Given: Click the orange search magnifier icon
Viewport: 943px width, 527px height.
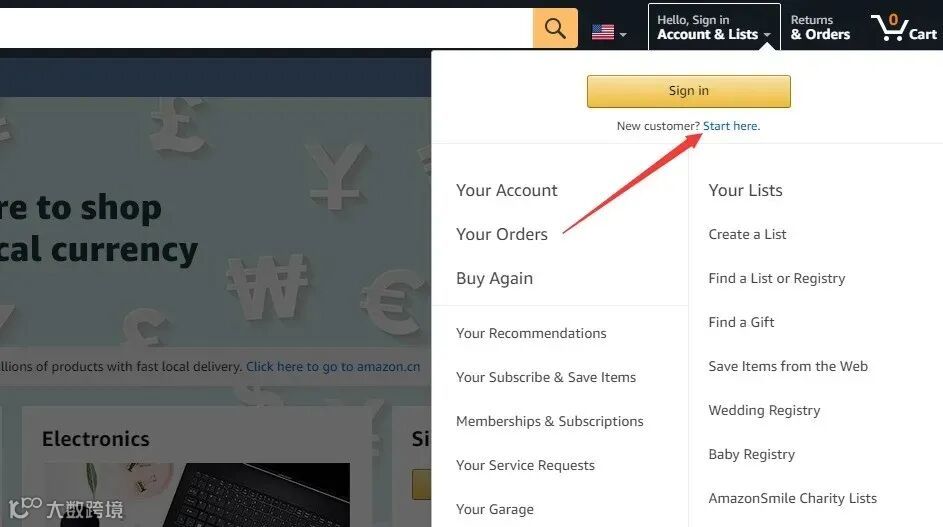Looking at the screenshot, I should coord(554,28).
